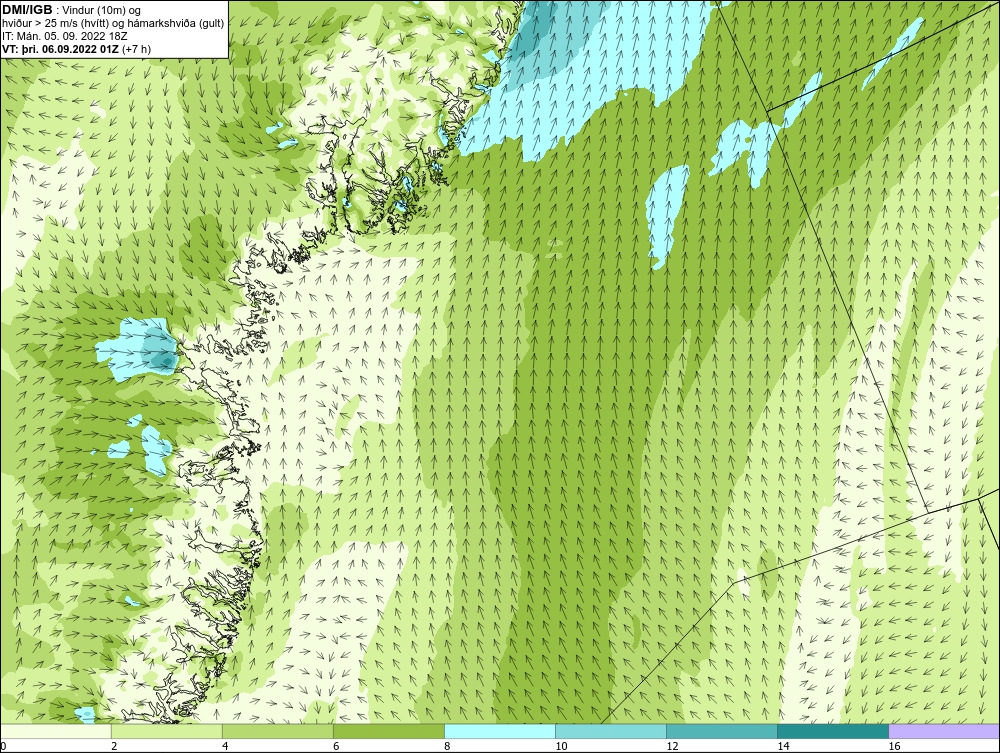Screen dimensions: 1000x753
Task: Click the purple legend swatch above 16
Action: click(x=943, y=731)
